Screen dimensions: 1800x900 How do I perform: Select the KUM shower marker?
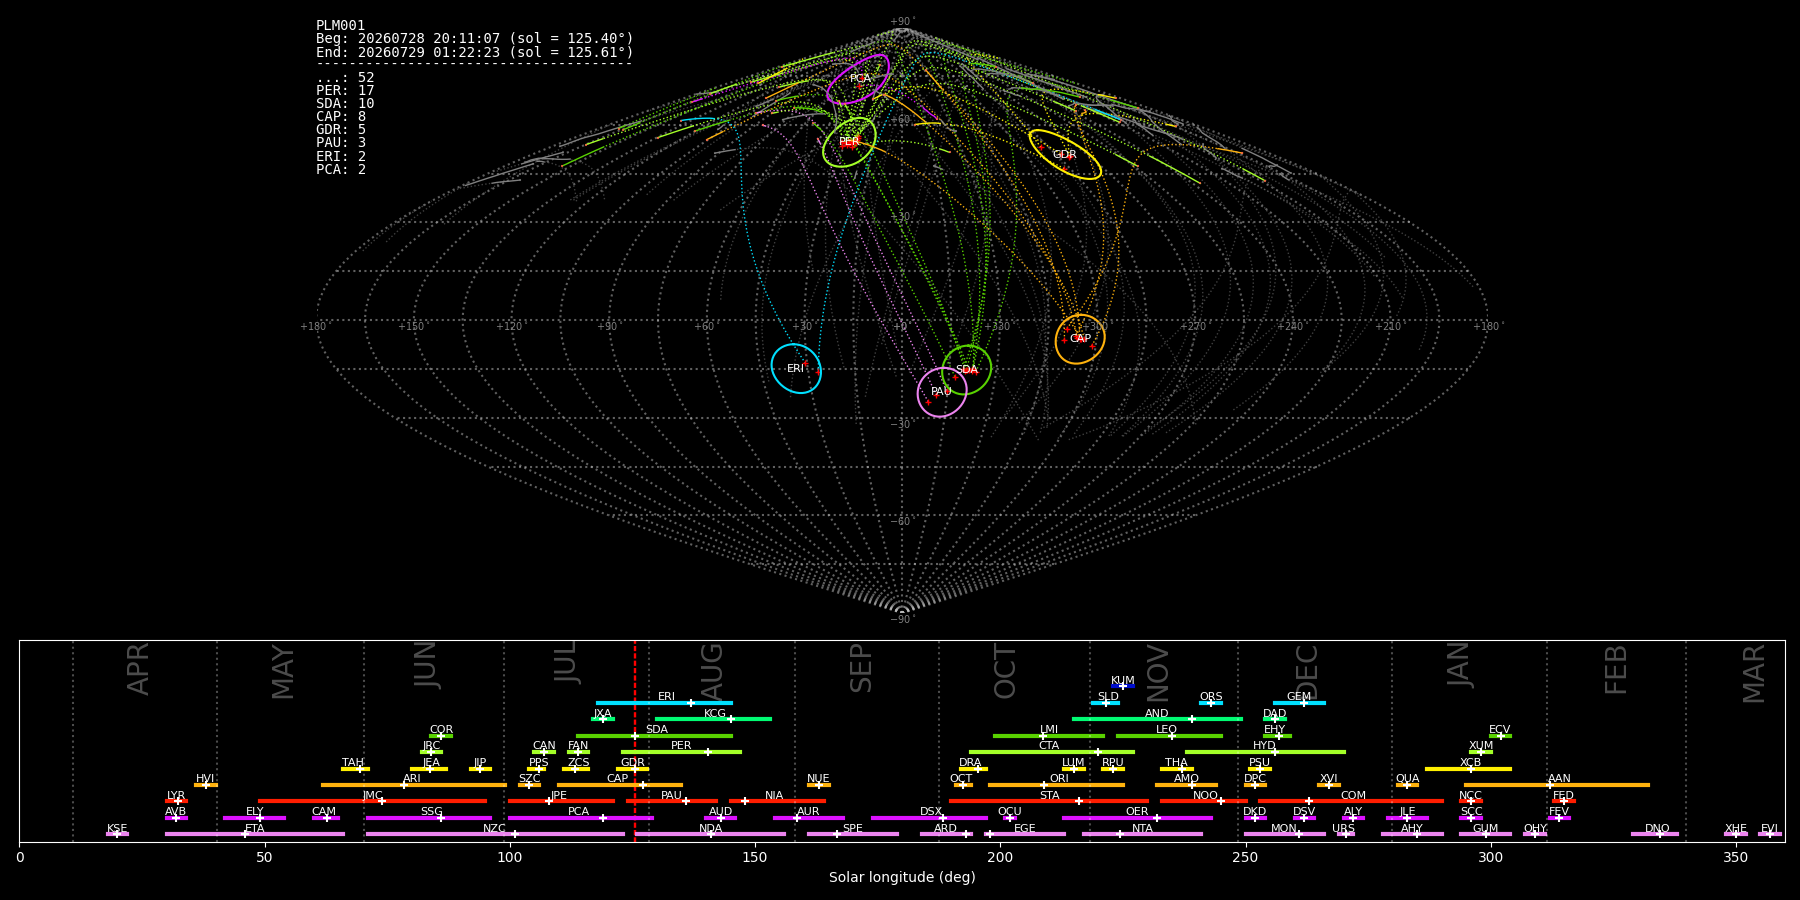click(1123, 686)
